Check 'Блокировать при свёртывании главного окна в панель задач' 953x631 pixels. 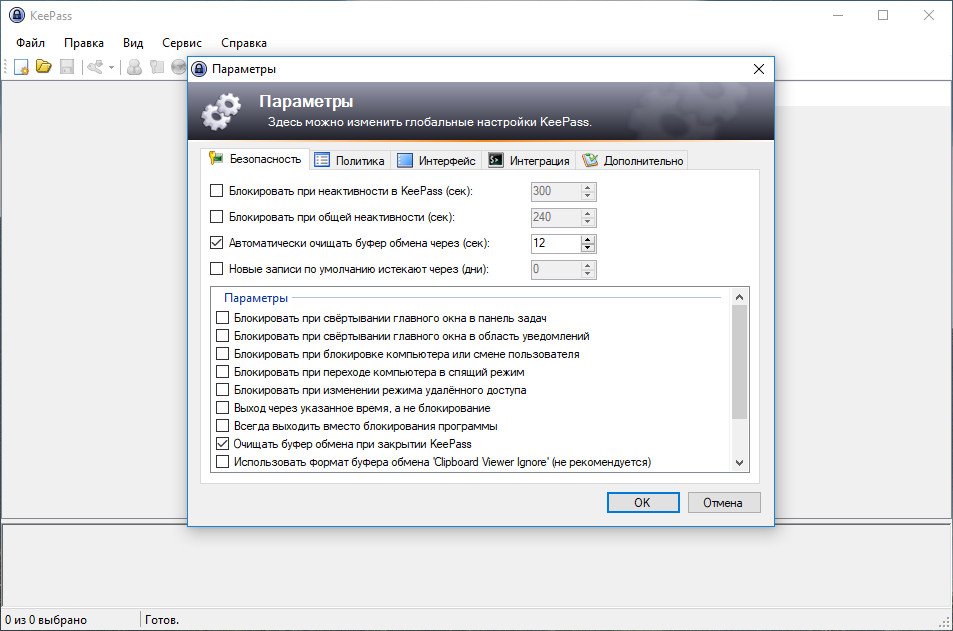(x=222, y=318)
